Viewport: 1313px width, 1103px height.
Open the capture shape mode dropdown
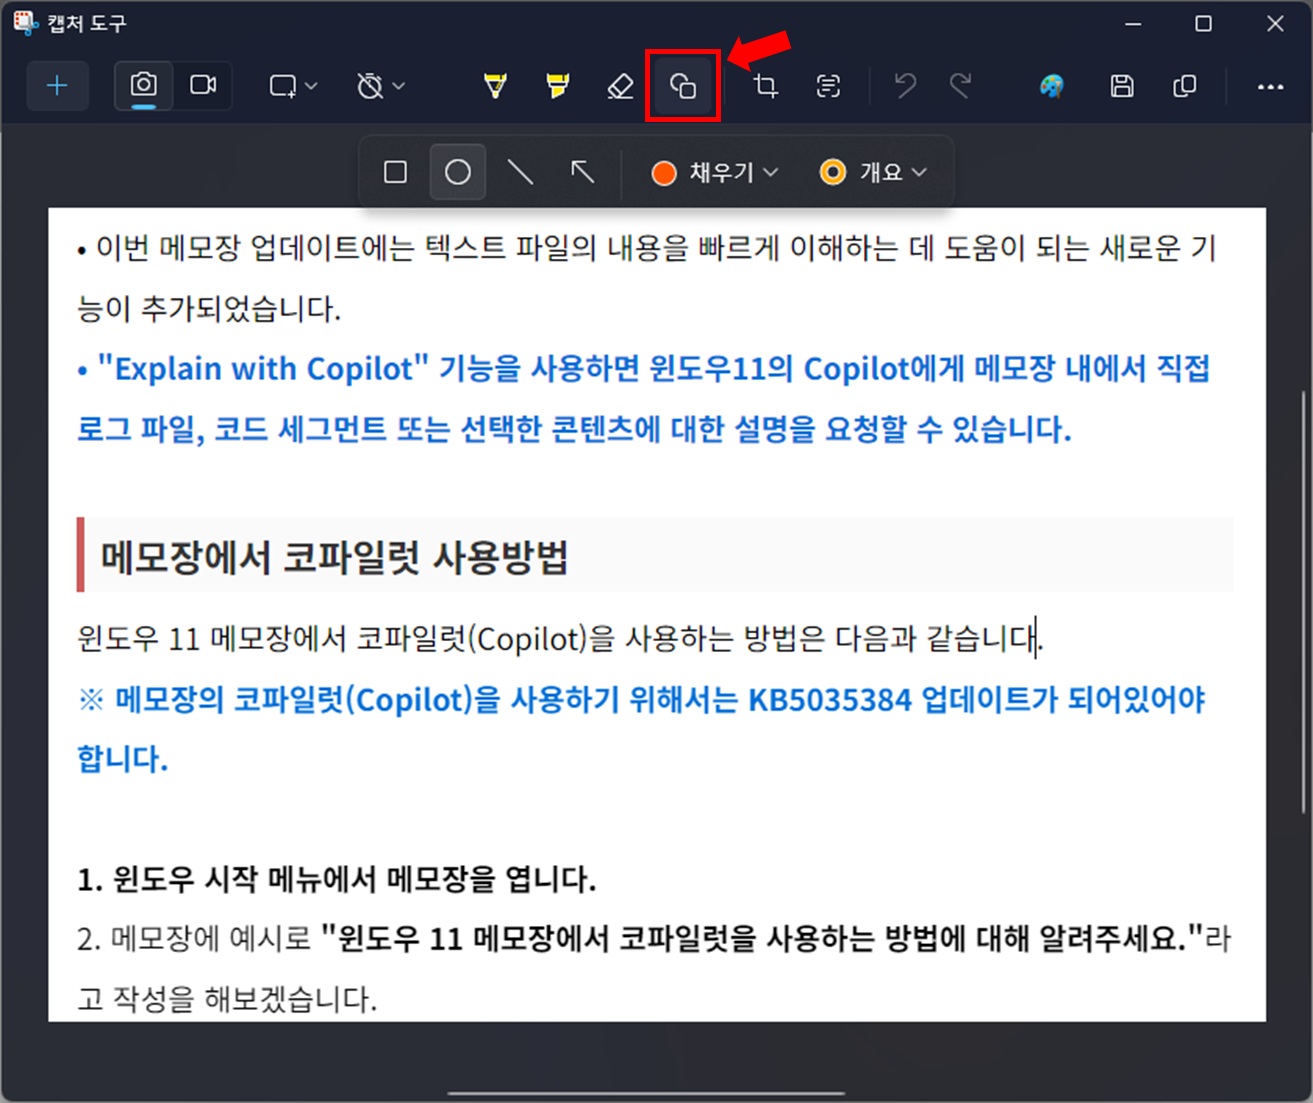point(293,86)
